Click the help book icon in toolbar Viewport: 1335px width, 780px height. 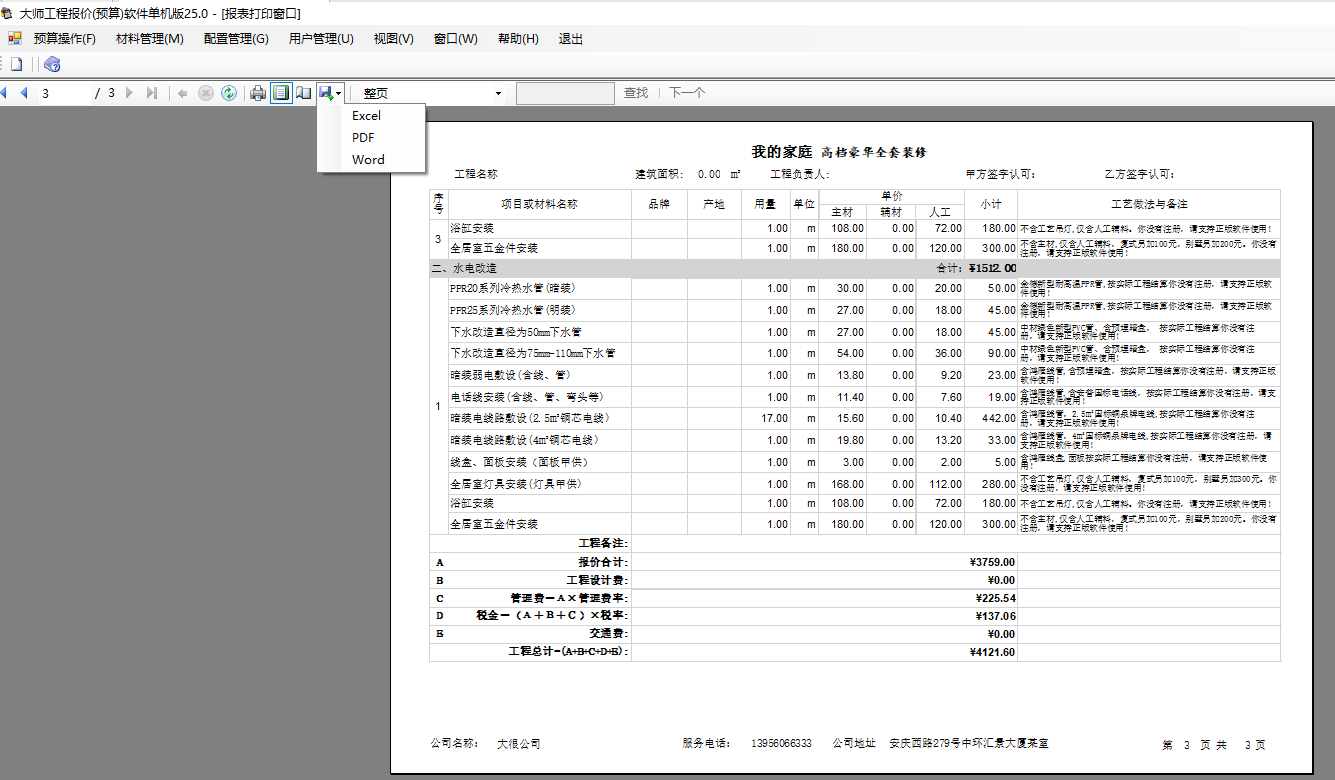tap(52, 65)
